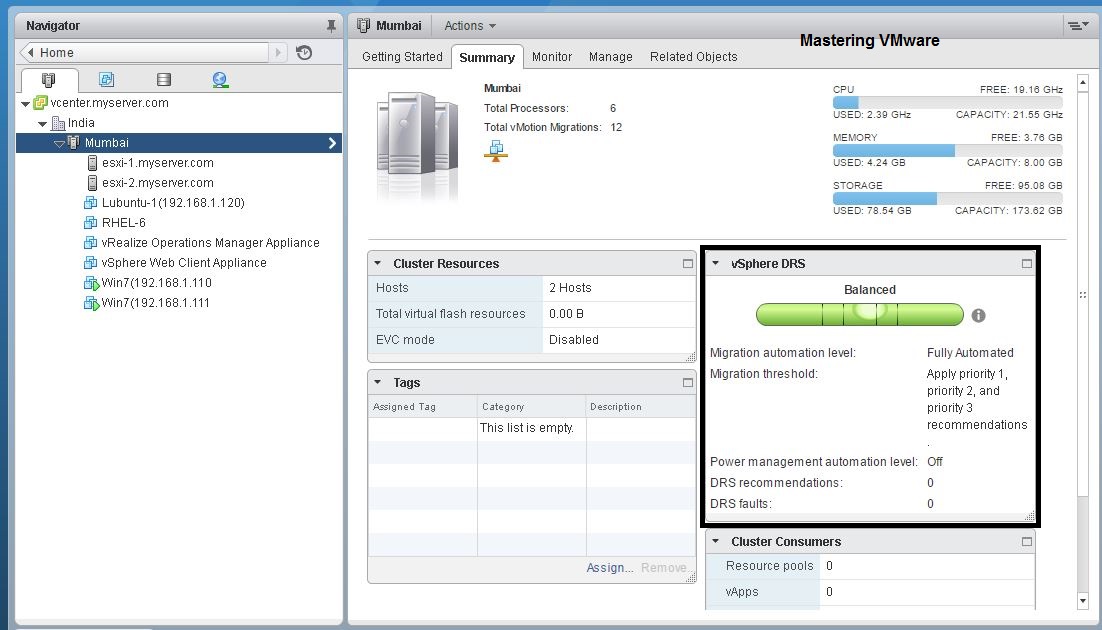Select RHEL-6 in the inventory tree
1102x630 pixels.
point(124,223)
